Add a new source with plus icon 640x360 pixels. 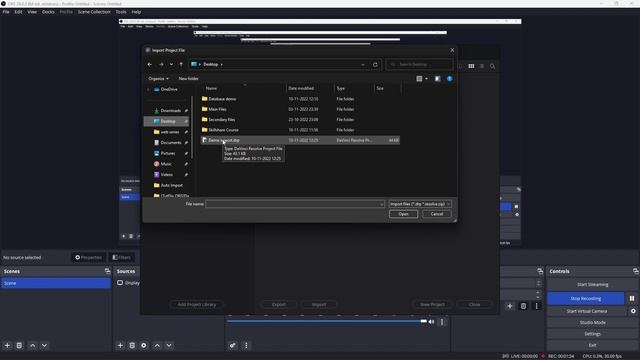pyautogui.click(x=120, y=345)
